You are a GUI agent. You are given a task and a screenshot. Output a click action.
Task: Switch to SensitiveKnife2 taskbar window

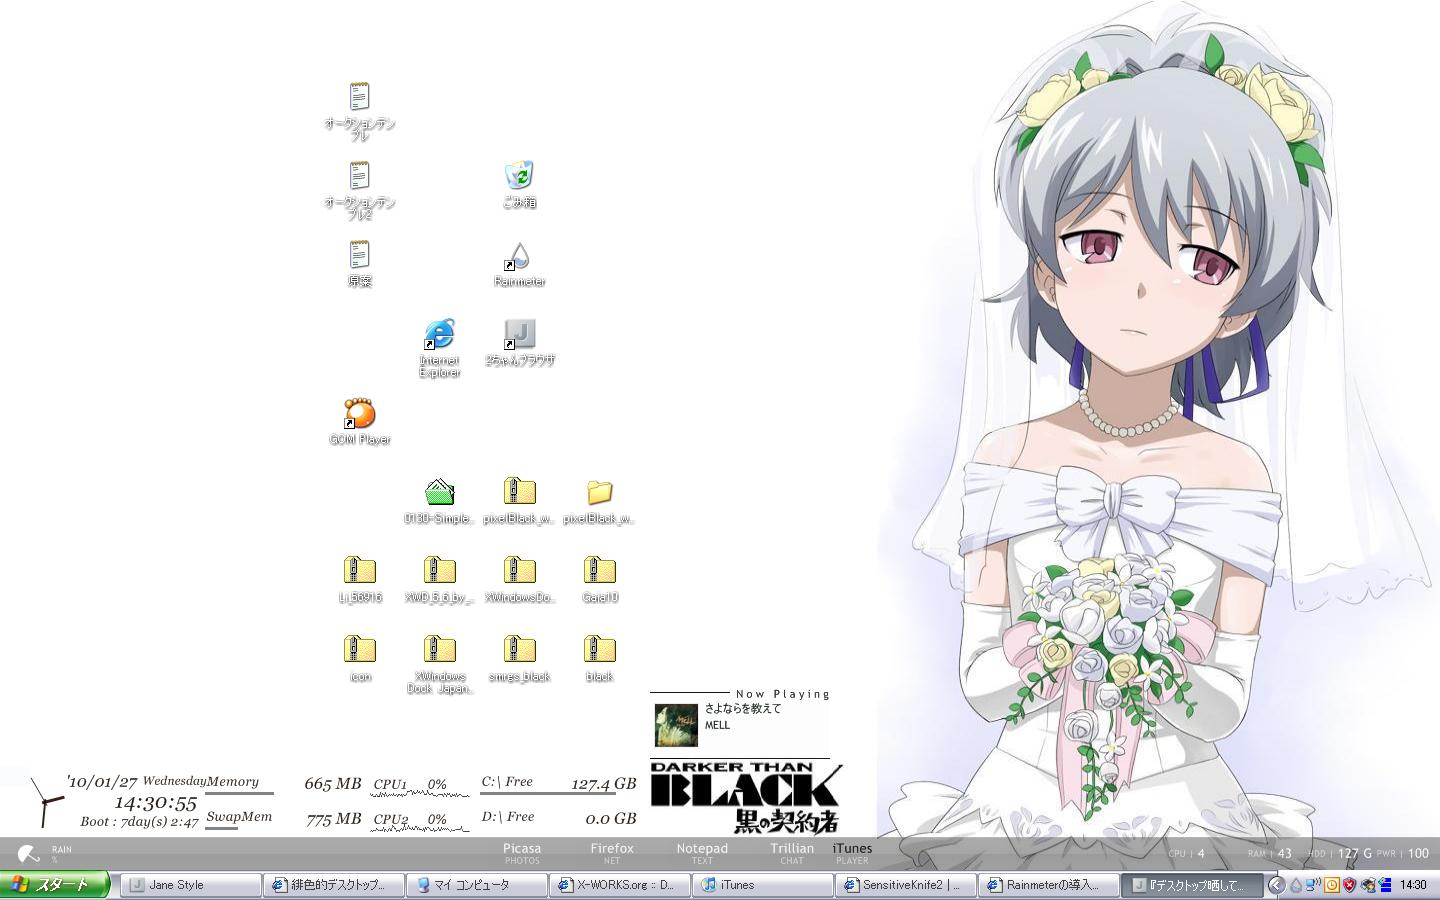click(x=906, y=885)
